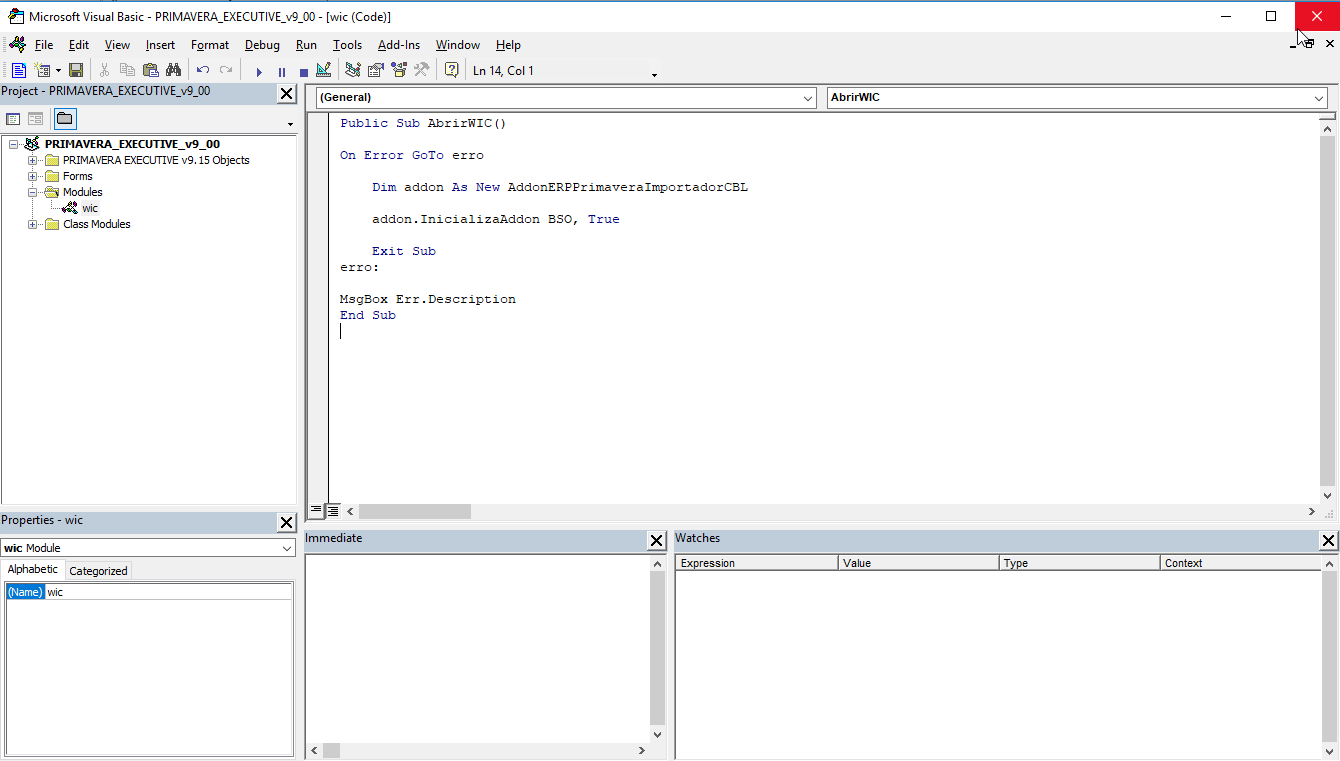This screenshot has height=761, width=1340.
Task: Switch to Full Module View button
Action: click(x=333, y=511)
